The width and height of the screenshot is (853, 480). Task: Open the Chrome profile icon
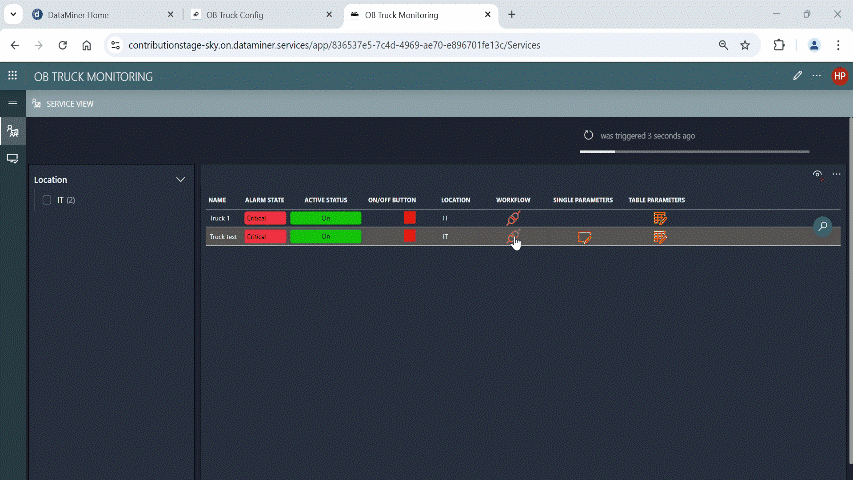[x=814, y=45]
